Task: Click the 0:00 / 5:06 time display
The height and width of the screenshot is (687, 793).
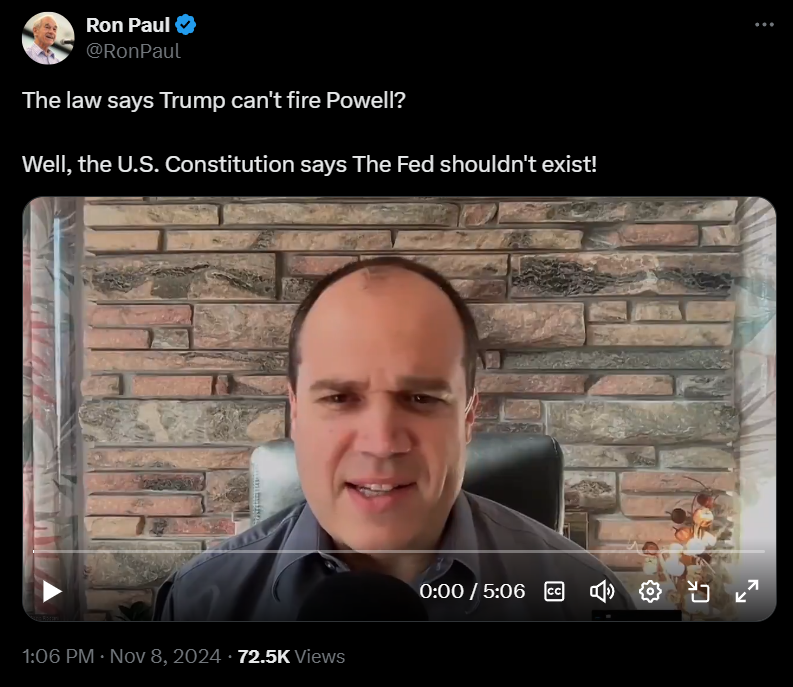Action: [x=472, y=591]
